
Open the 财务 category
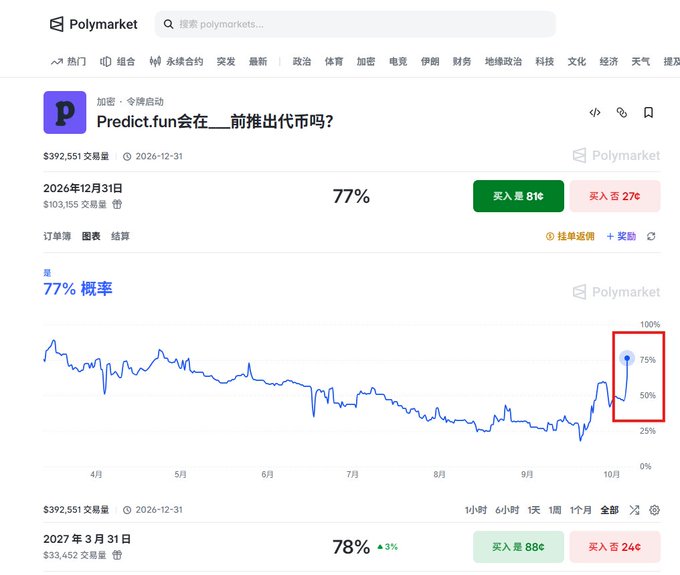tap(462, 62)
